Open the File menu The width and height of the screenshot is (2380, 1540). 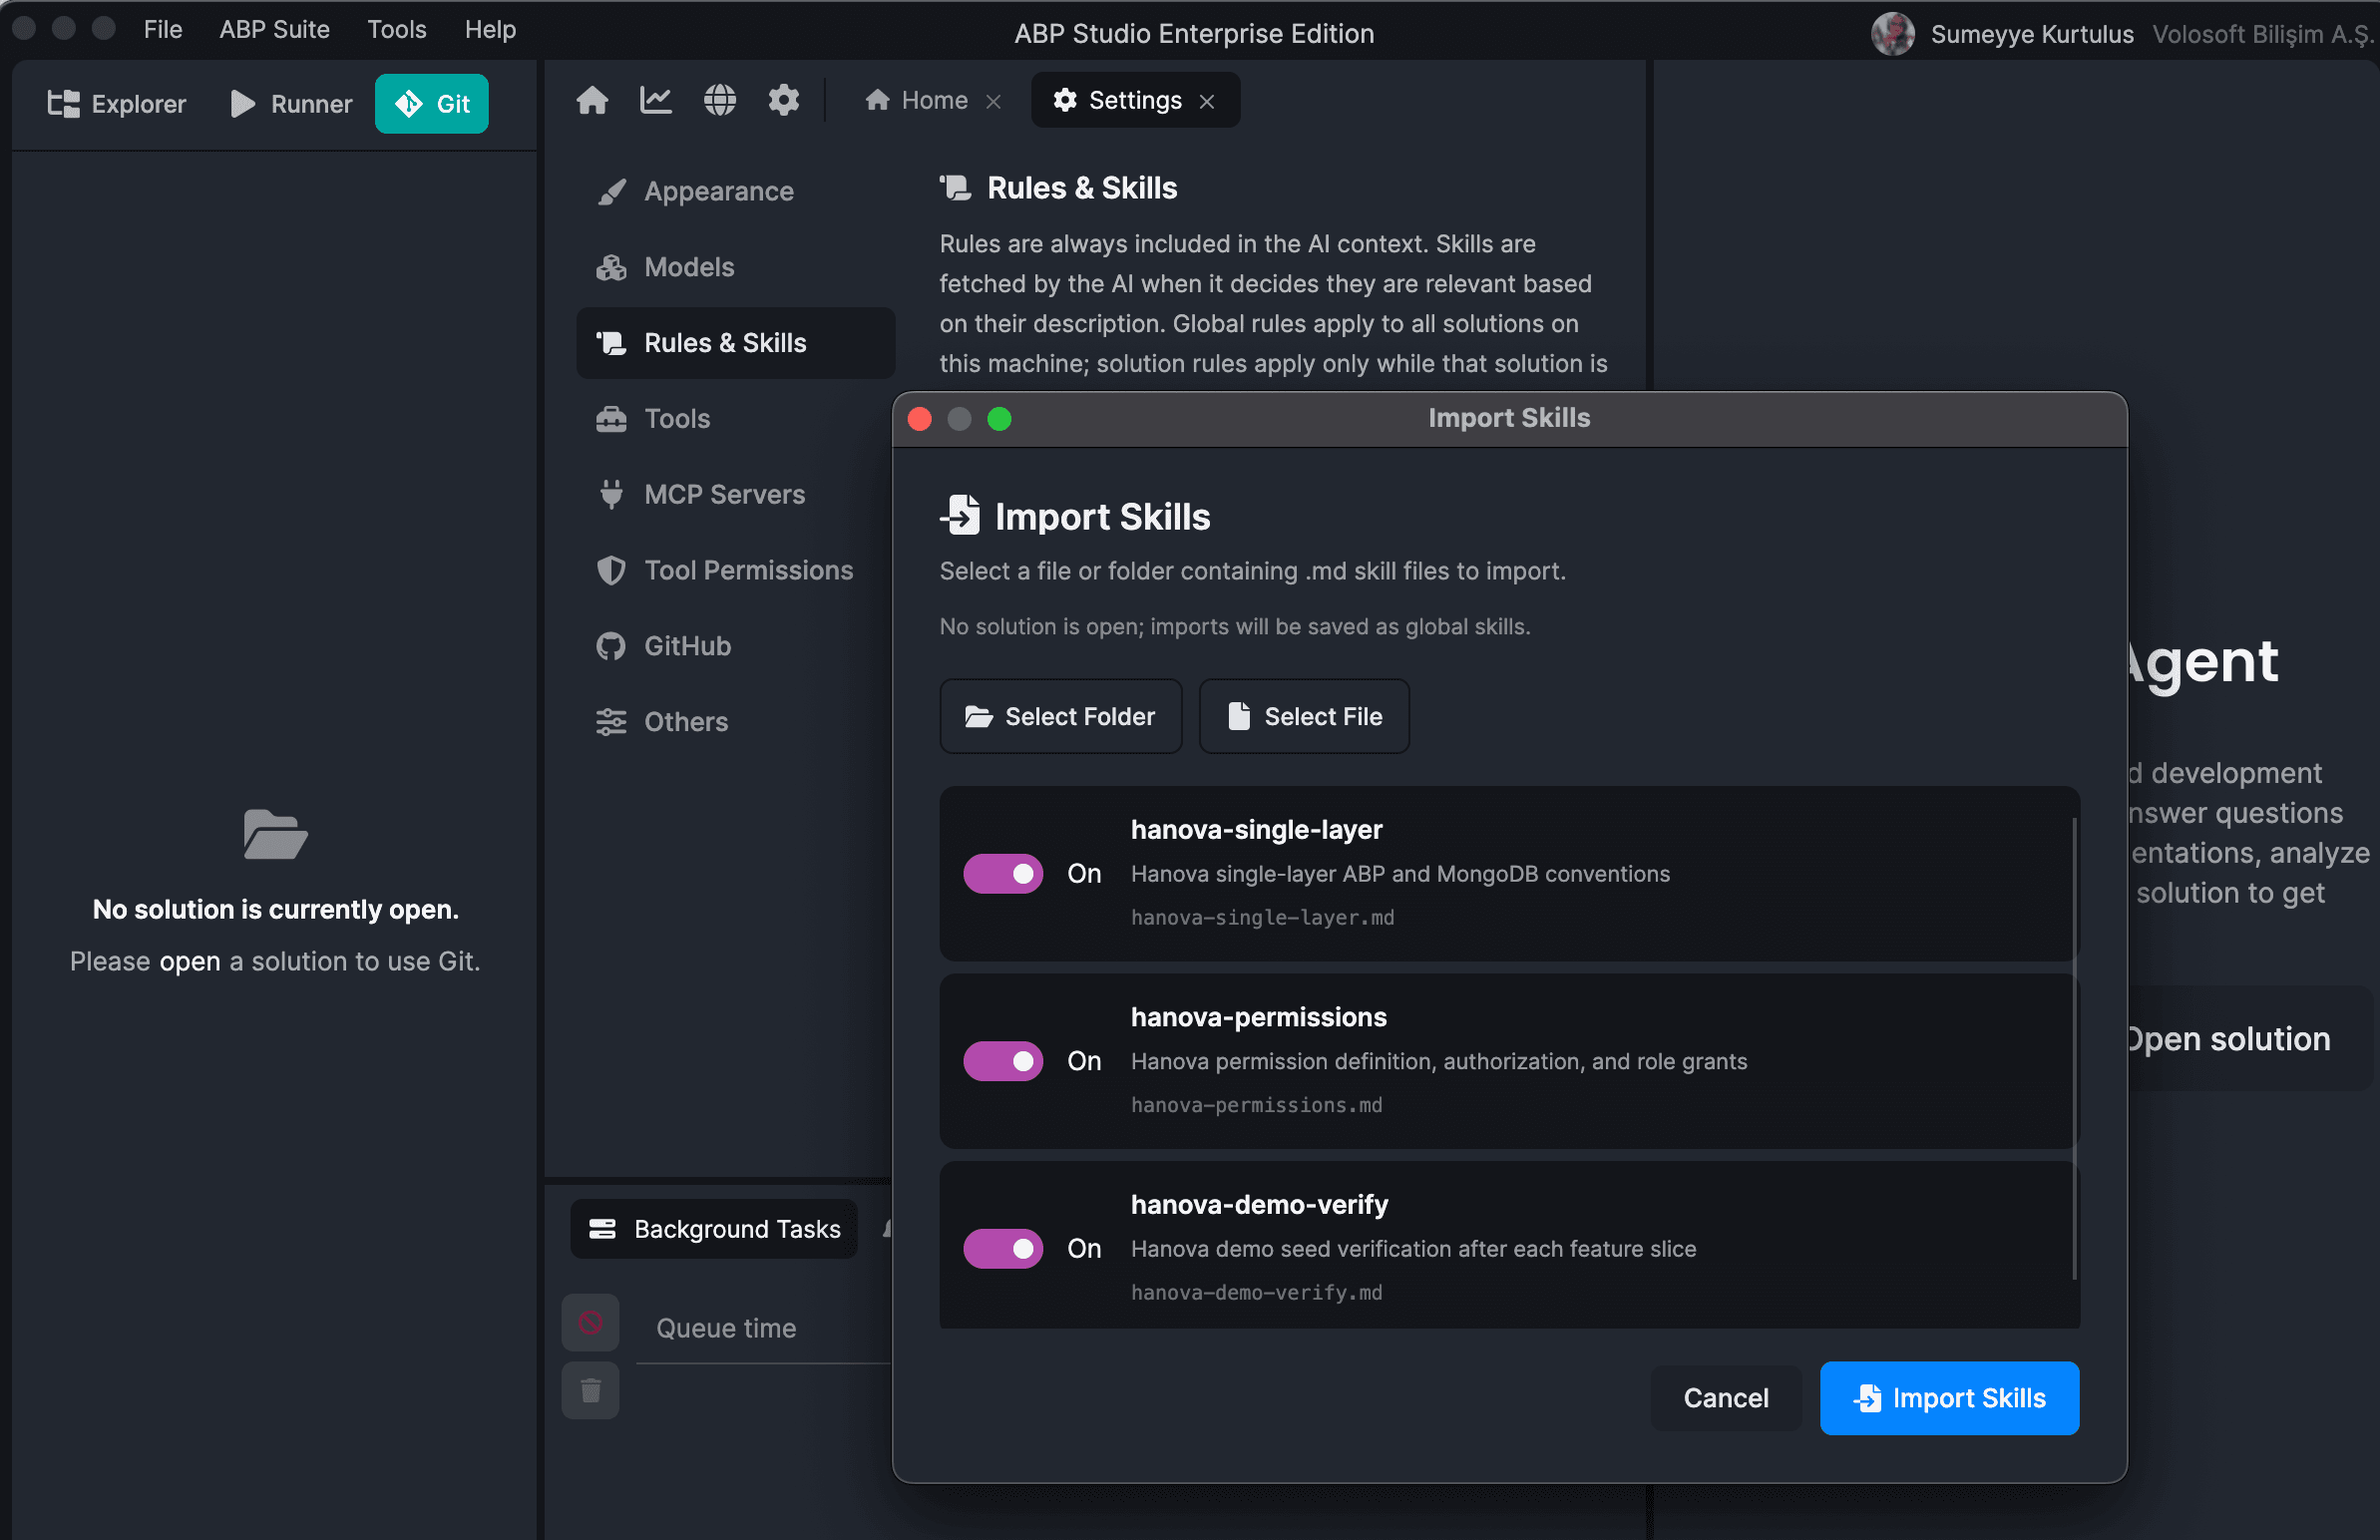[x=163, y=29]
